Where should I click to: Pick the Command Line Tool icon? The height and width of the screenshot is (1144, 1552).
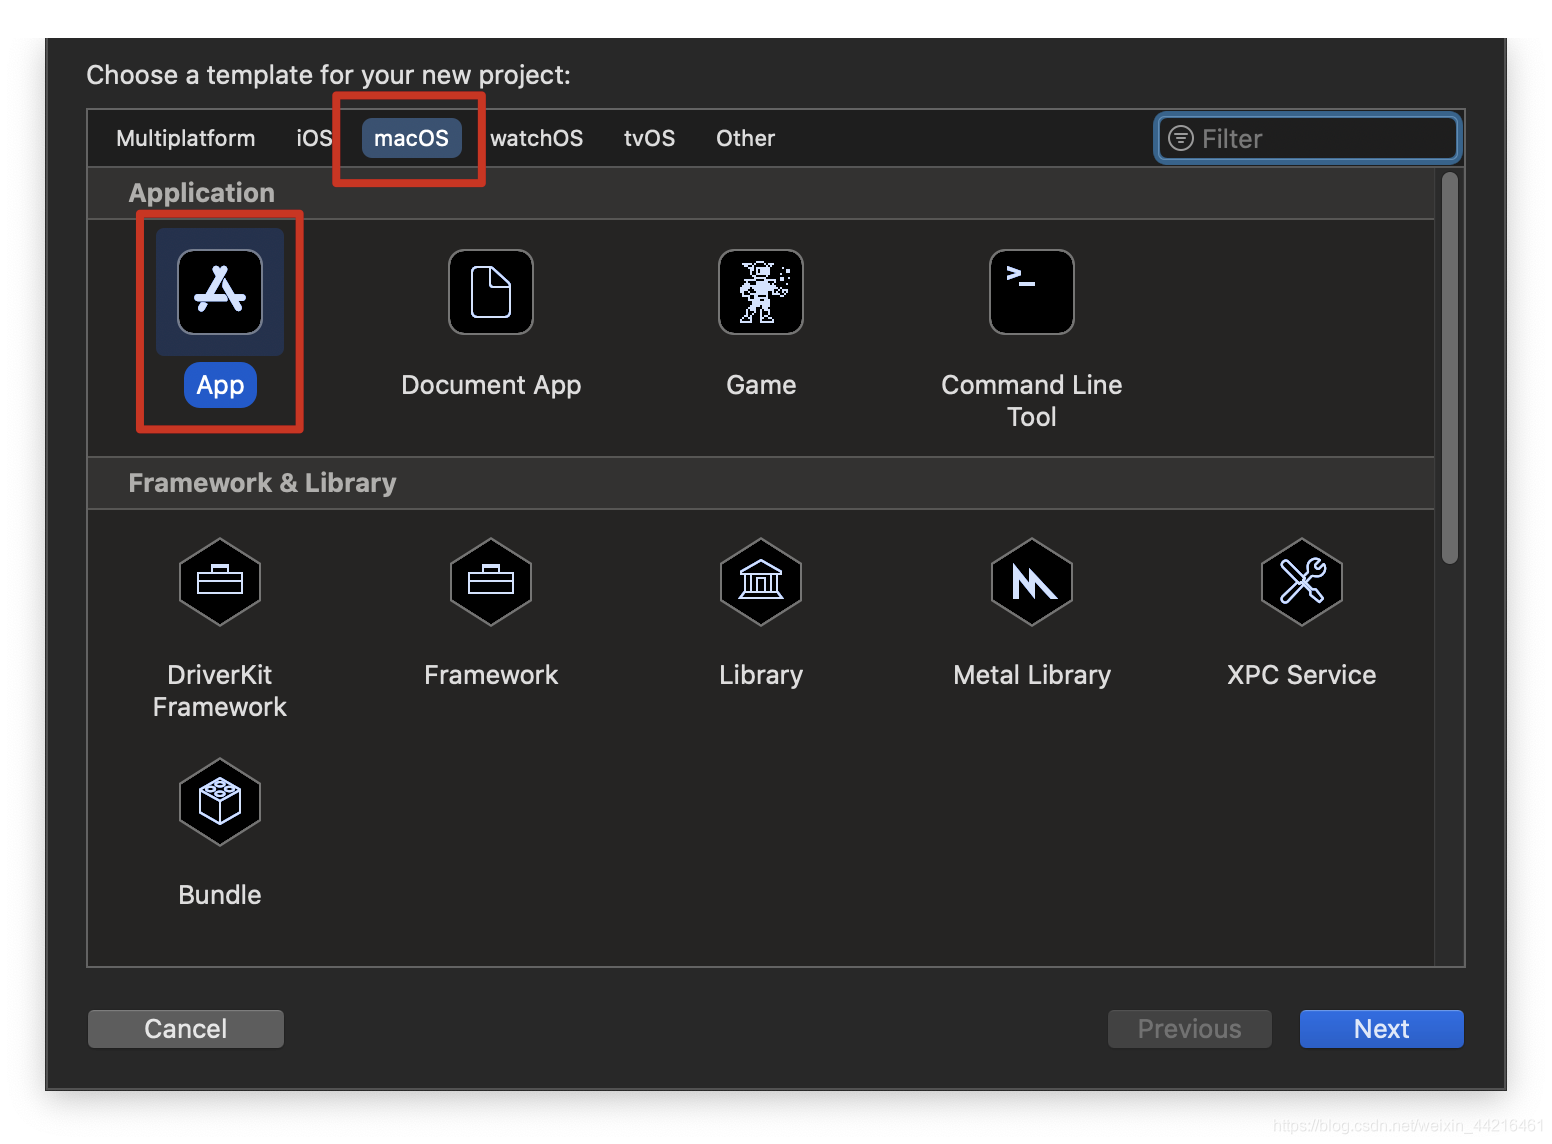point(1032,292)
